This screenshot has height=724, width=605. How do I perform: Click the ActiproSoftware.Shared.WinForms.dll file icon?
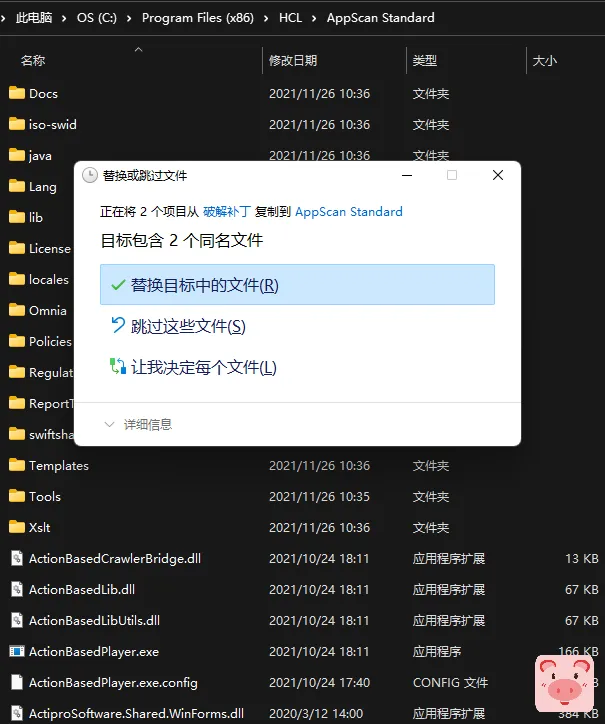(17, 713)
